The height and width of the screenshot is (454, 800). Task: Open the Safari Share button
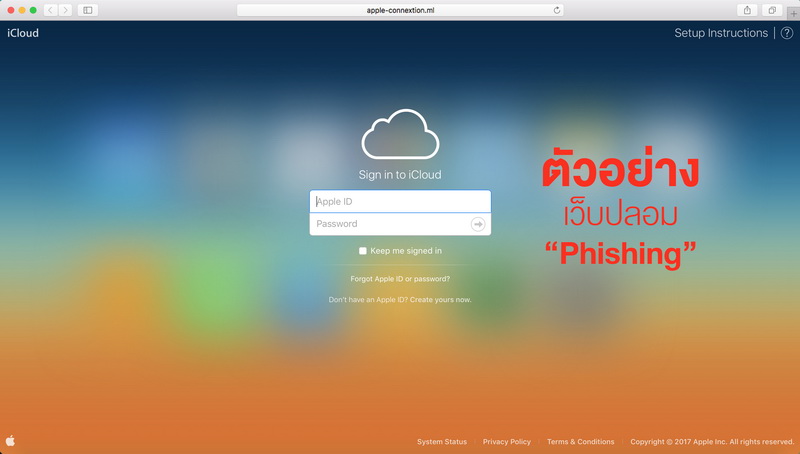(x=747, y=10)
